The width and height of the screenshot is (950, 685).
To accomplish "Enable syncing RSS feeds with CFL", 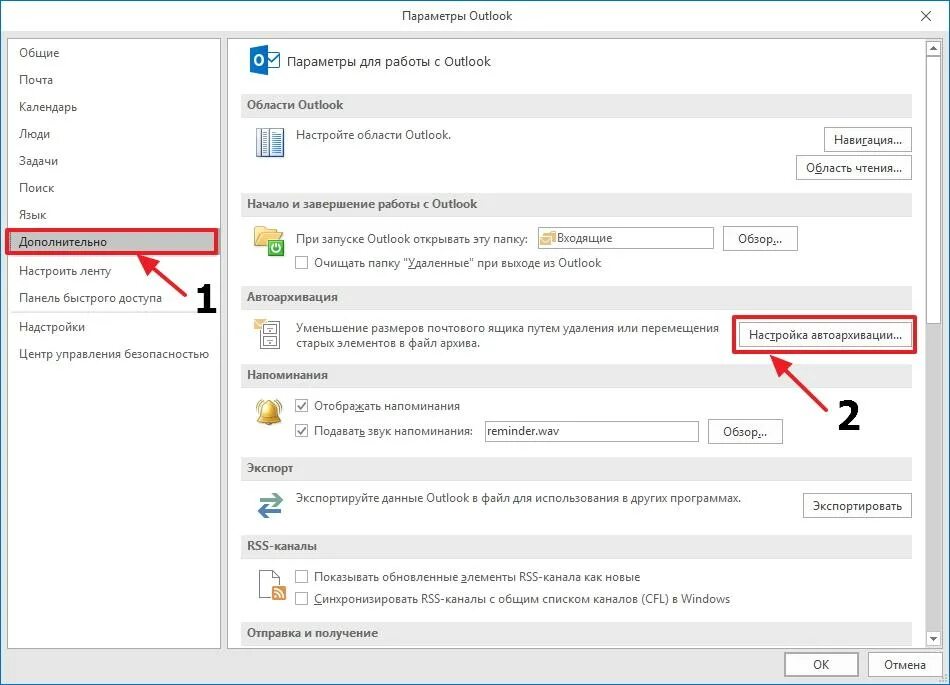I will [x=301, y=599].
